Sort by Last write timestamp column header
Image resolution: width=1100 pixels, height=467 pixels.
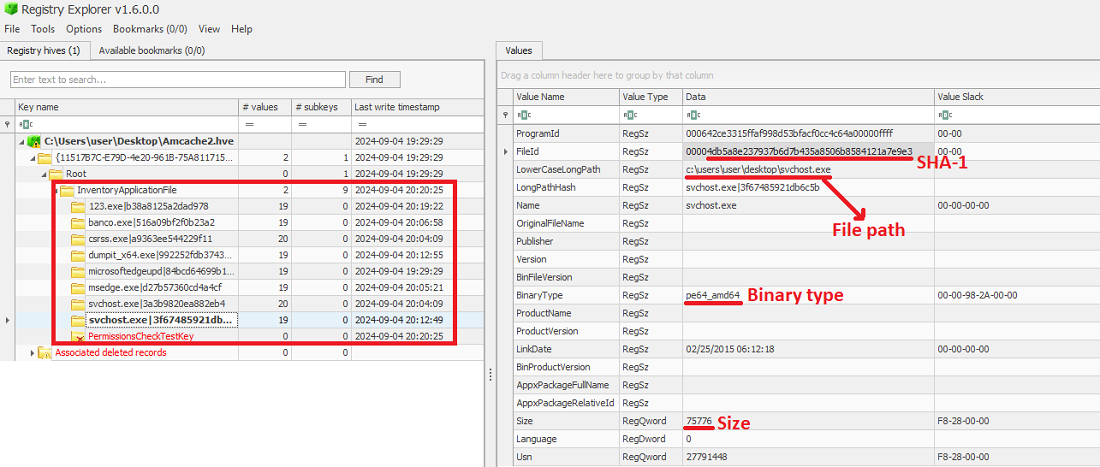(x=397, y=107)
